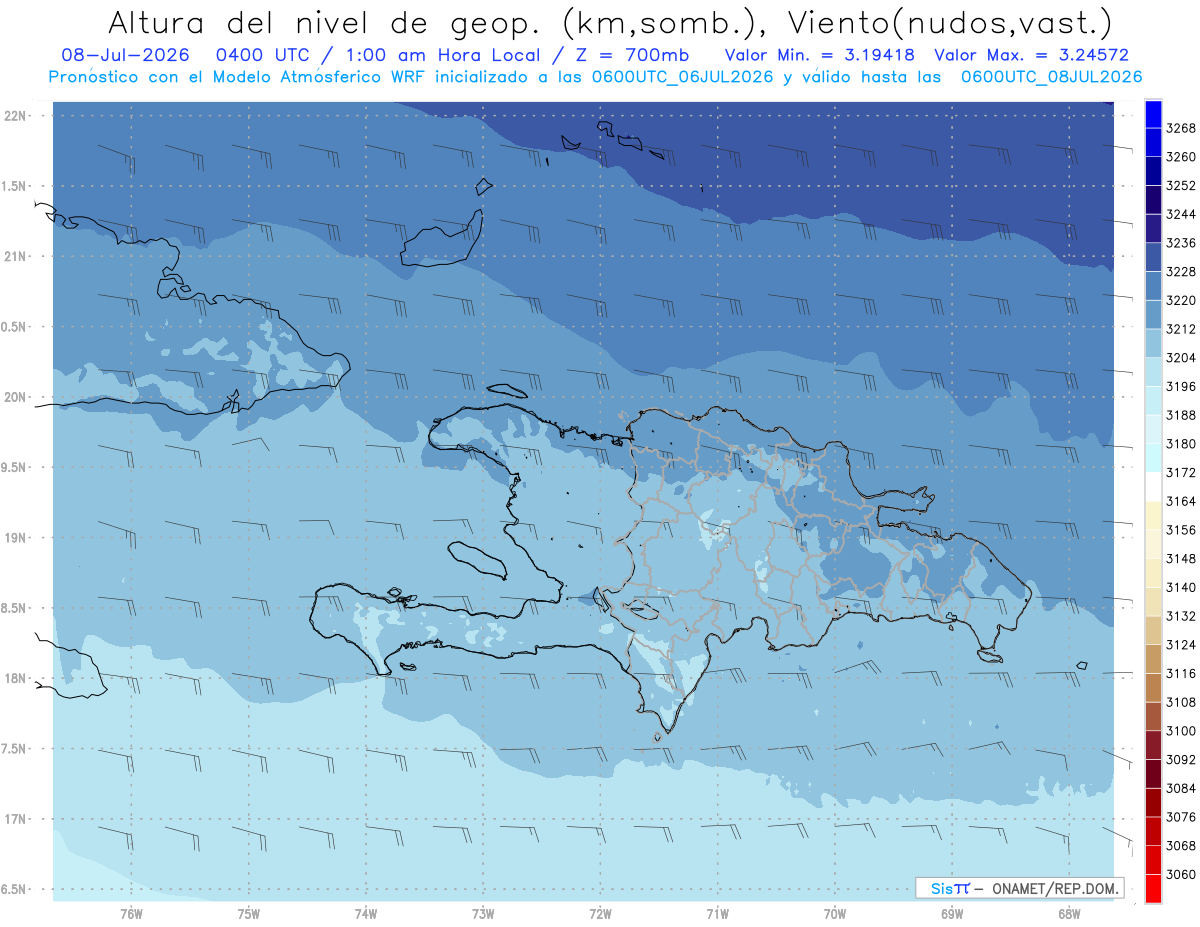Click the '3180' color scale value
Screen dimensions: 1200x927
1181,444
